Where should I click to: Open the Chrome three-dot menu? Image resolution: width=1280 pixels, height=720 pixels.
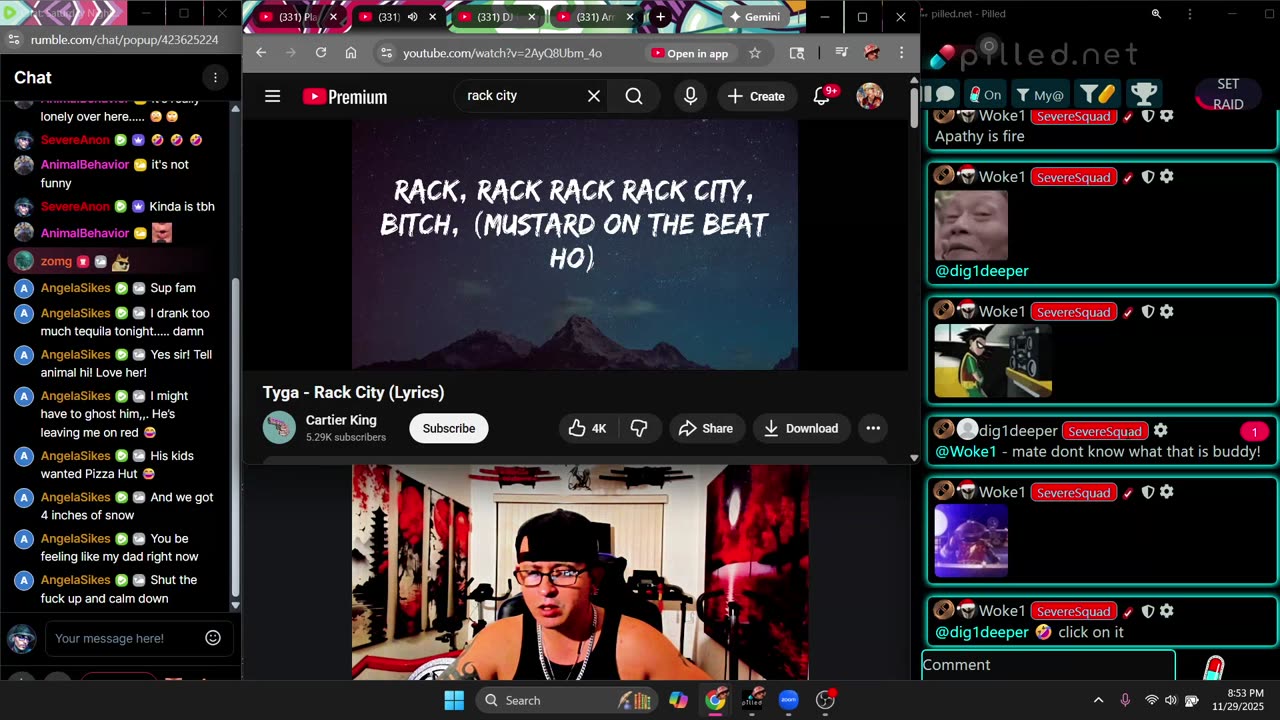901,53
